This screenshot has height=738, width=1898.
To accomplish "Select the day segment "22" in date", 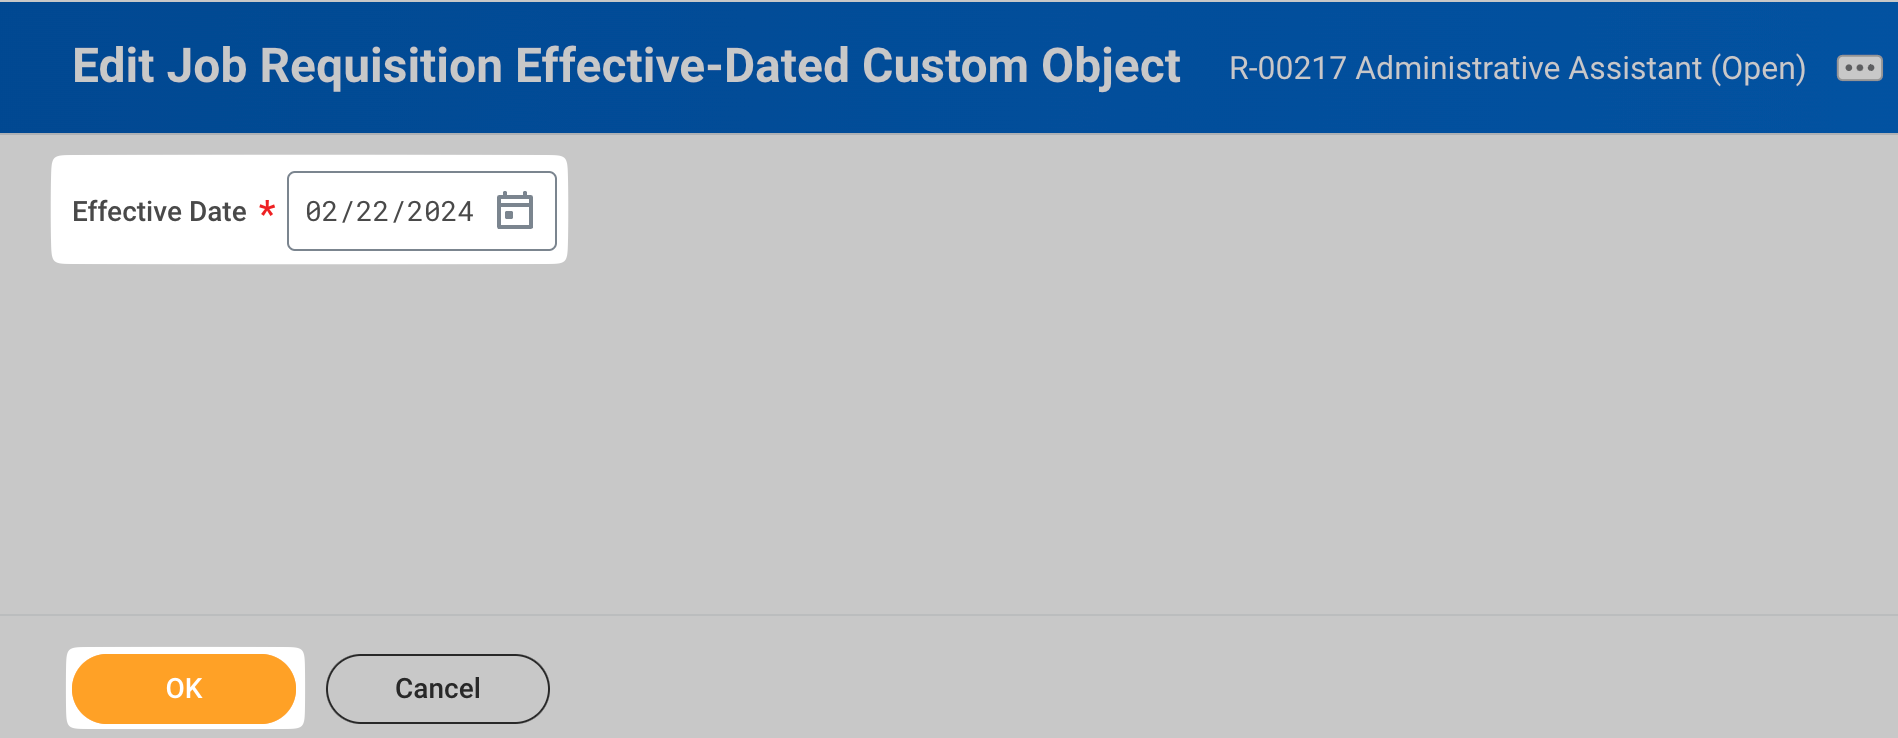I will tap(372, 212).
